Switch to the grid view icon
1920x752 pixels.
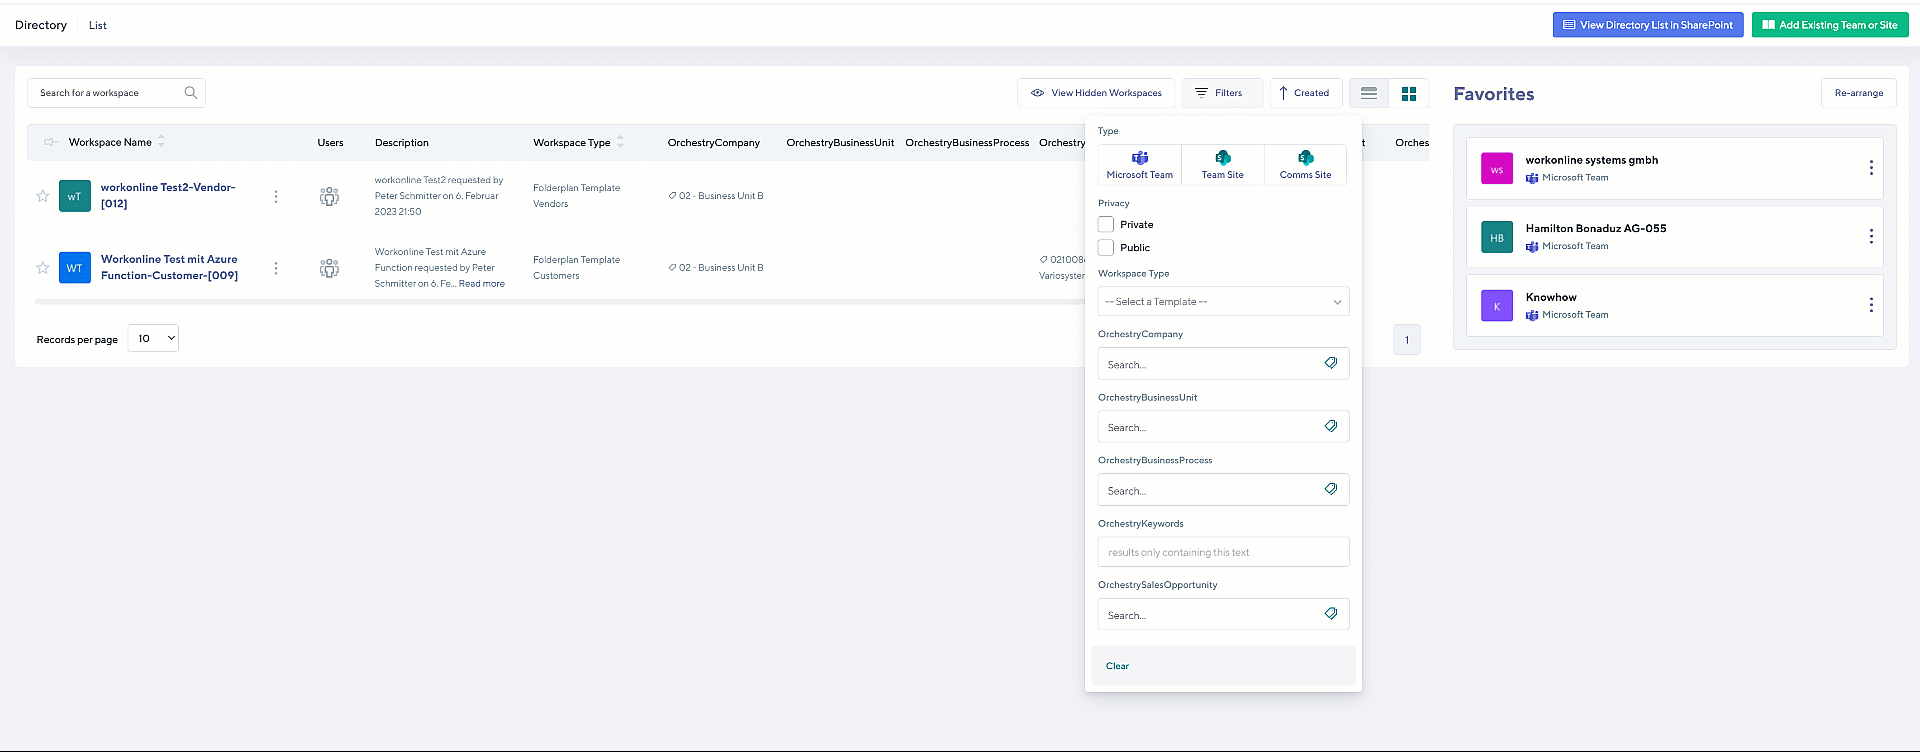coord(1409,93)
